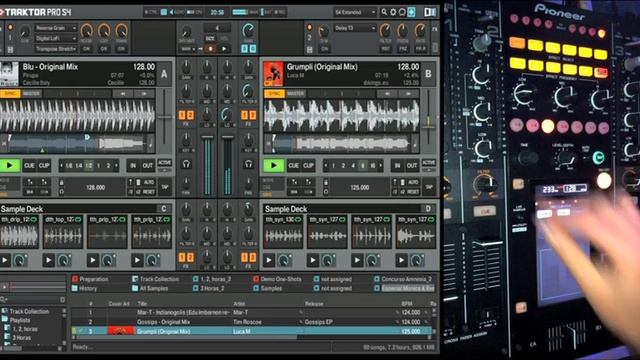Screen dimensions: 640x360
Task: Enable headphone cue for channel A
Action: 186,164
